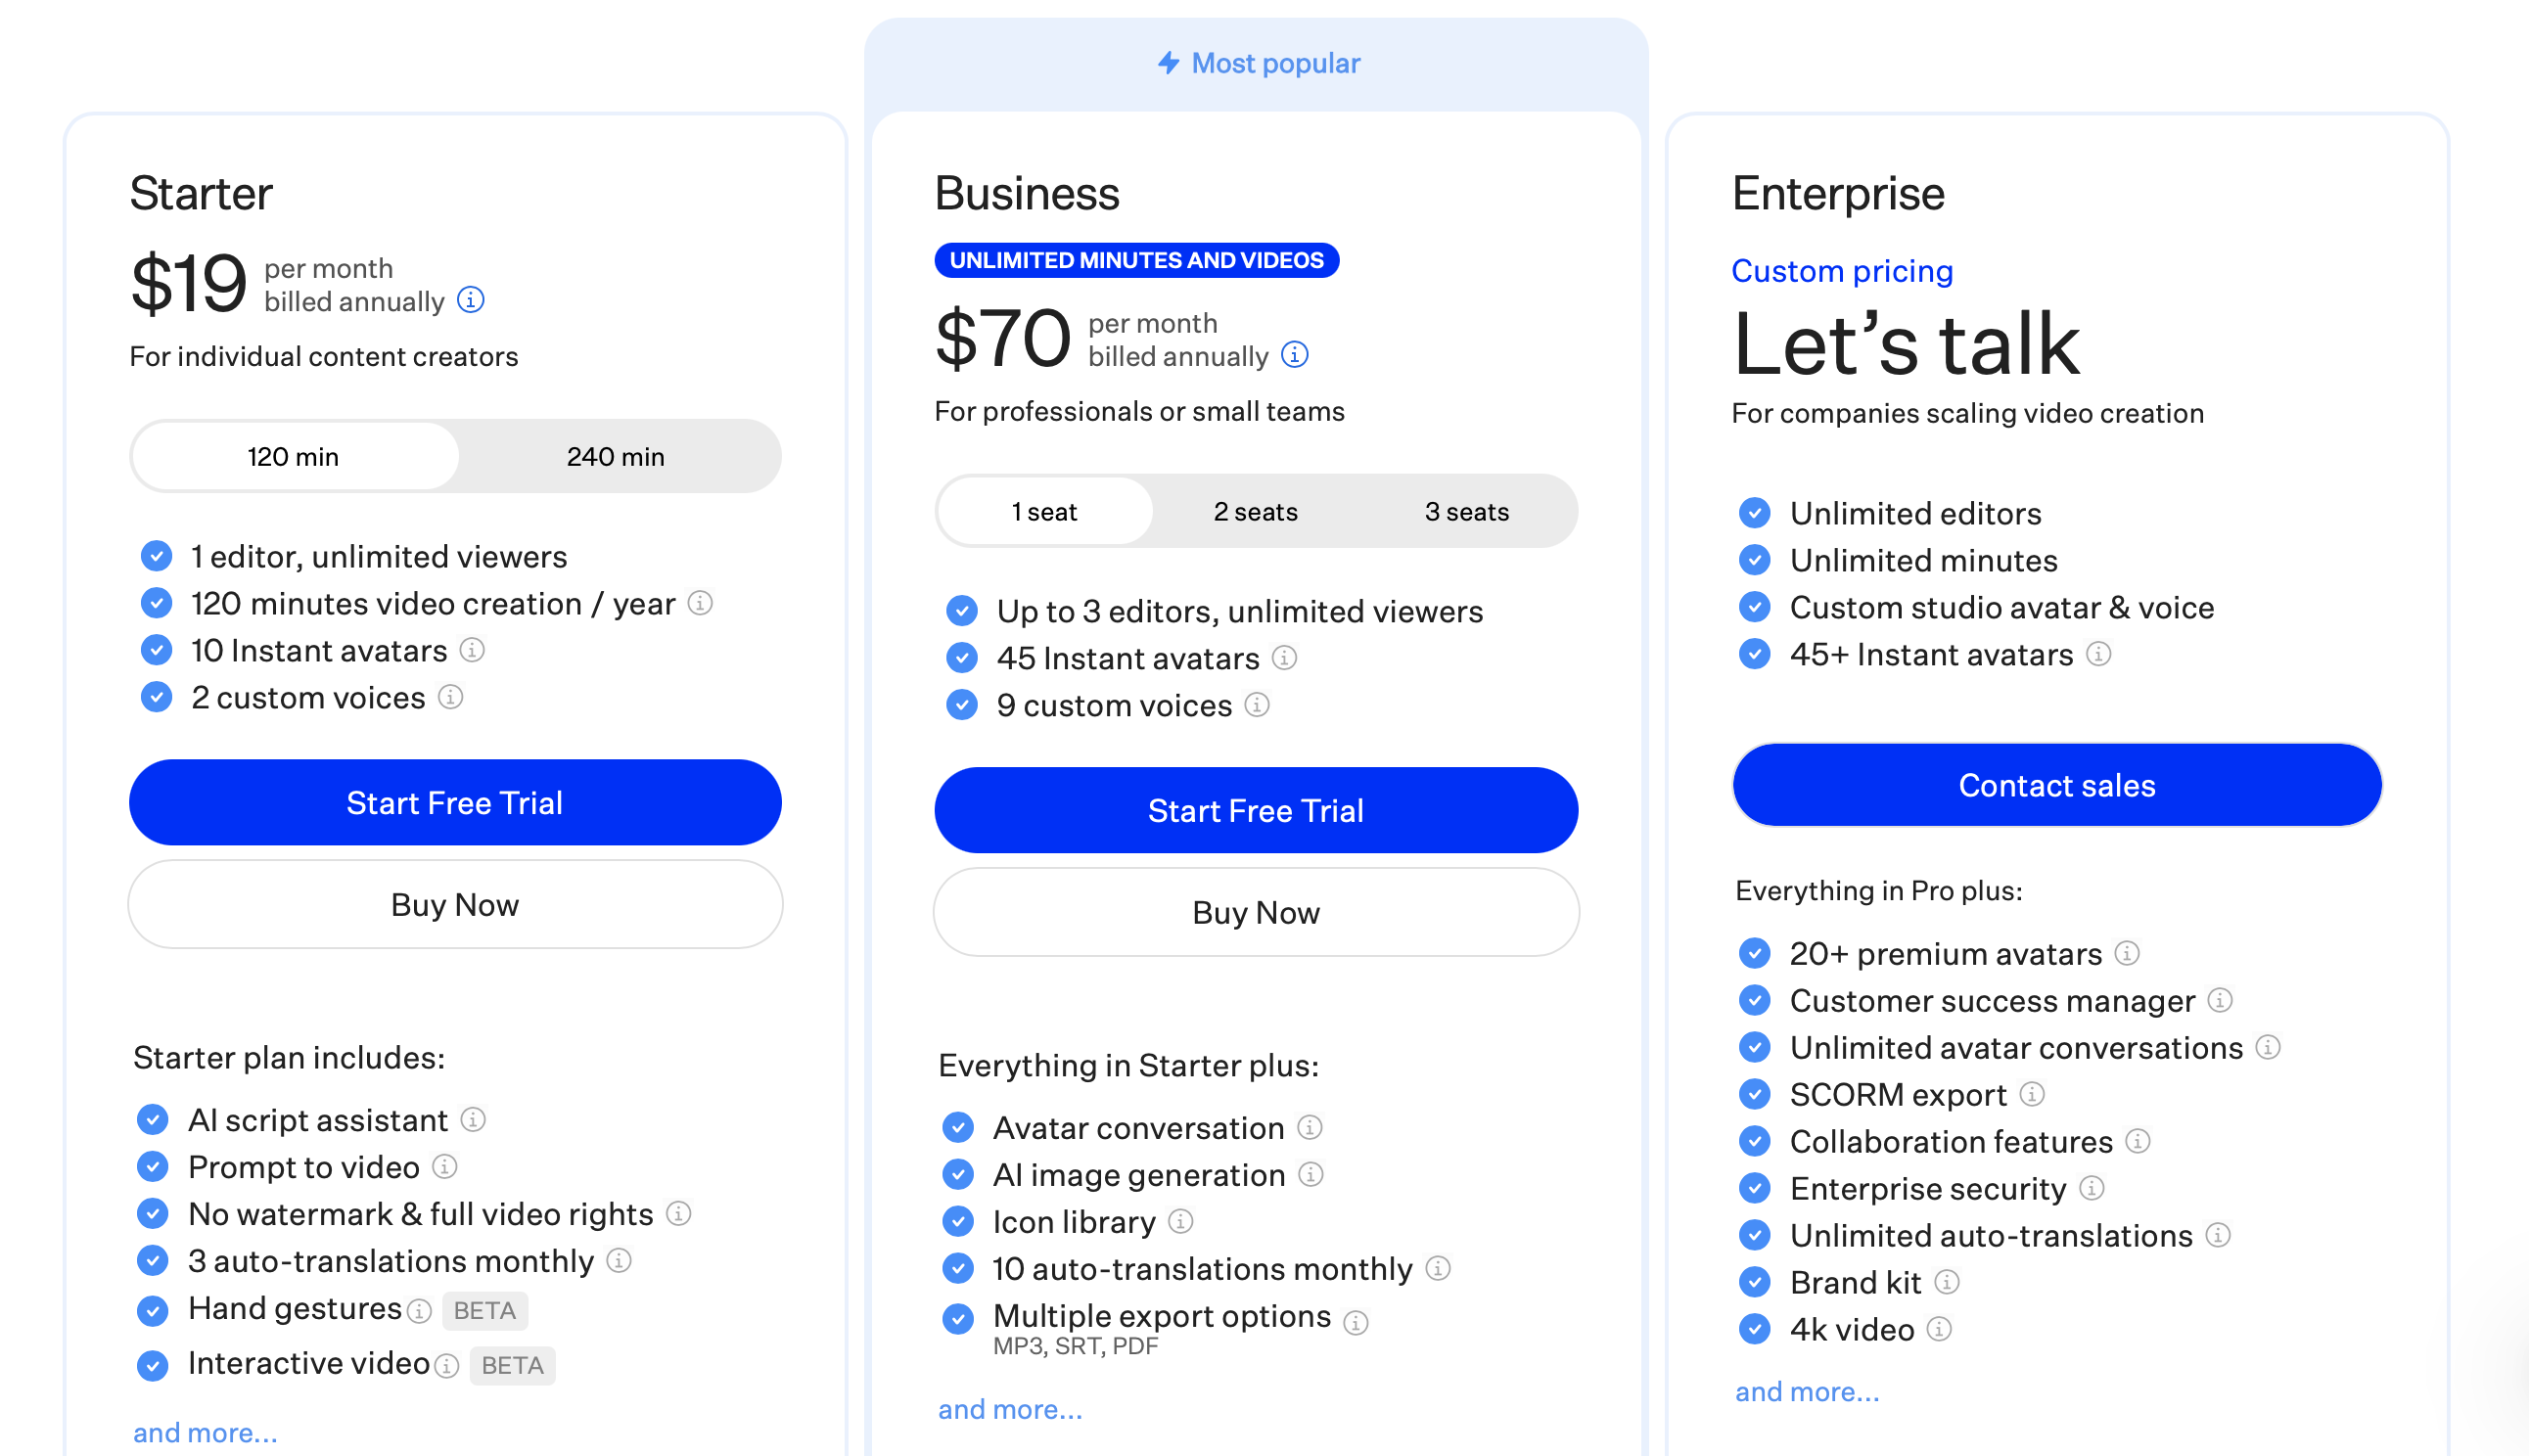The image size is (2529, 1456).
Task: Show Avatar conversation info tooltip icon
Action: click(x=1309, y=1128)
